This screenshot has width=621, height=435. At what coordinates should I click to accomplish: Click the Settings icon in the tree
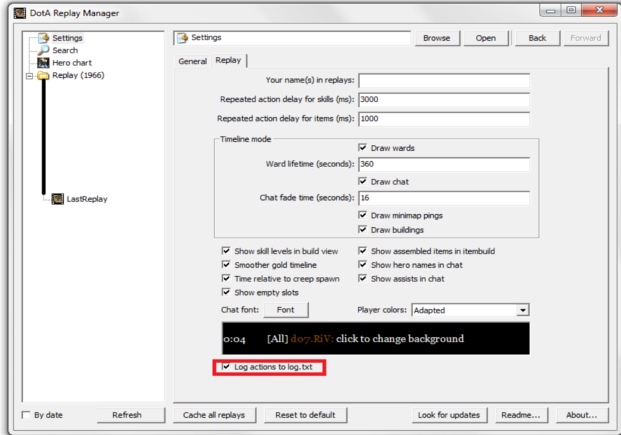click(43, 38)
